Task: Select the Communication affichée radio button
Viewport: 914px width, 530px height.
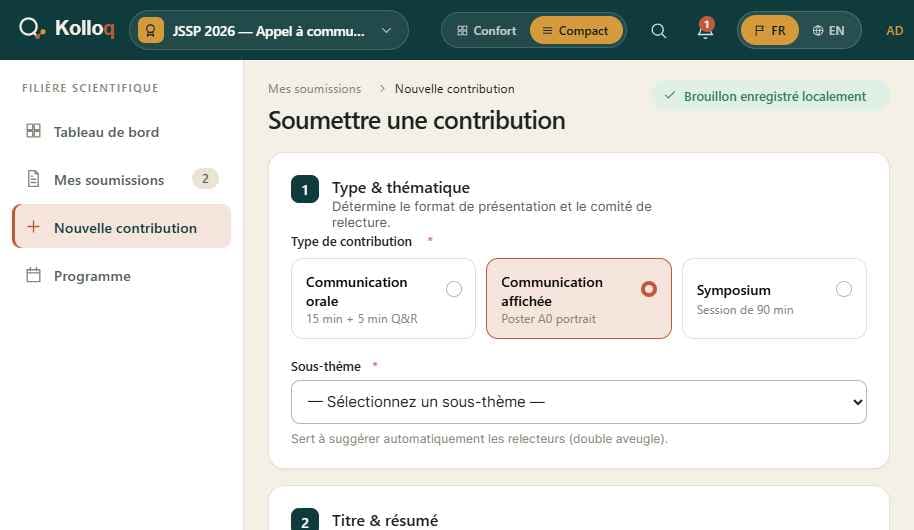Action: click(x=648, y=289)
